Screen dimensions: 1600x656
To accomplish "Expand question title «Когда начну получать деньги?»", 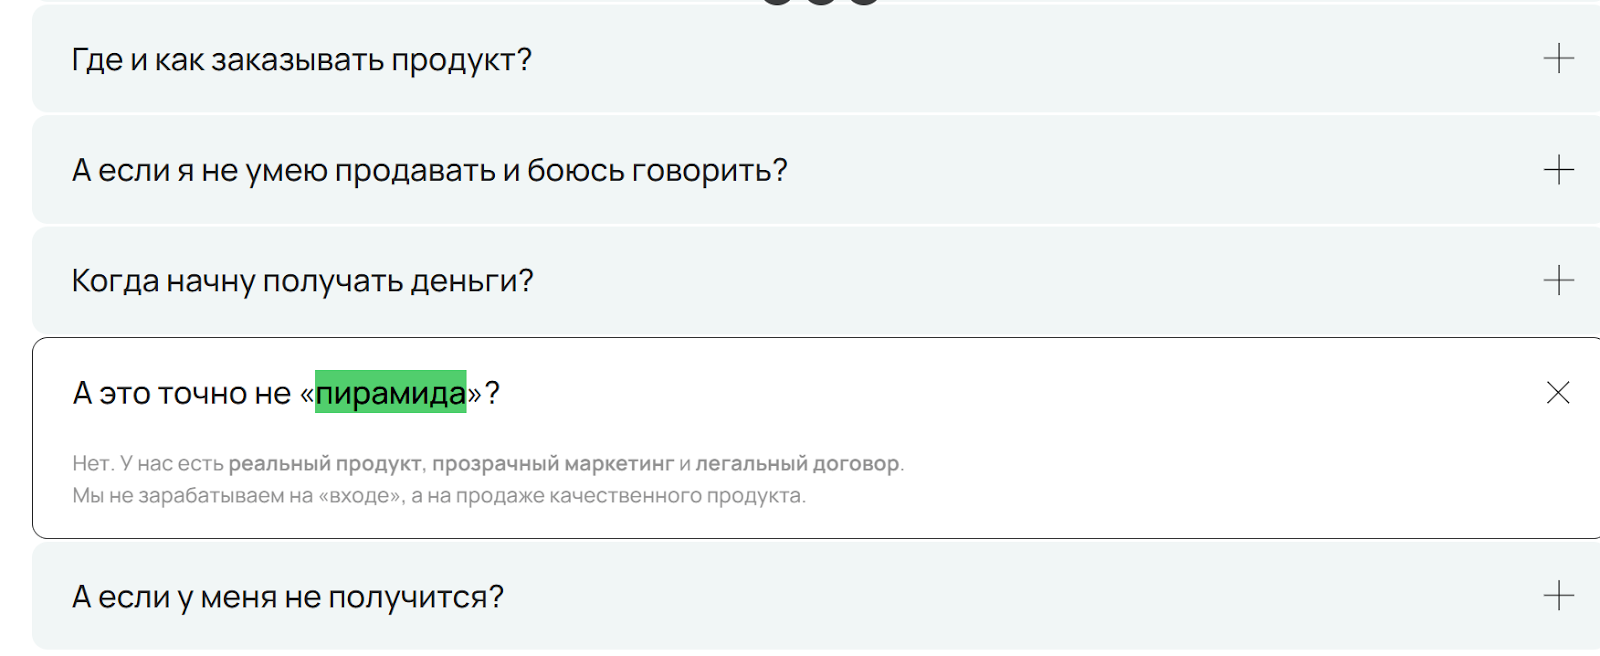I will point(302,281).
